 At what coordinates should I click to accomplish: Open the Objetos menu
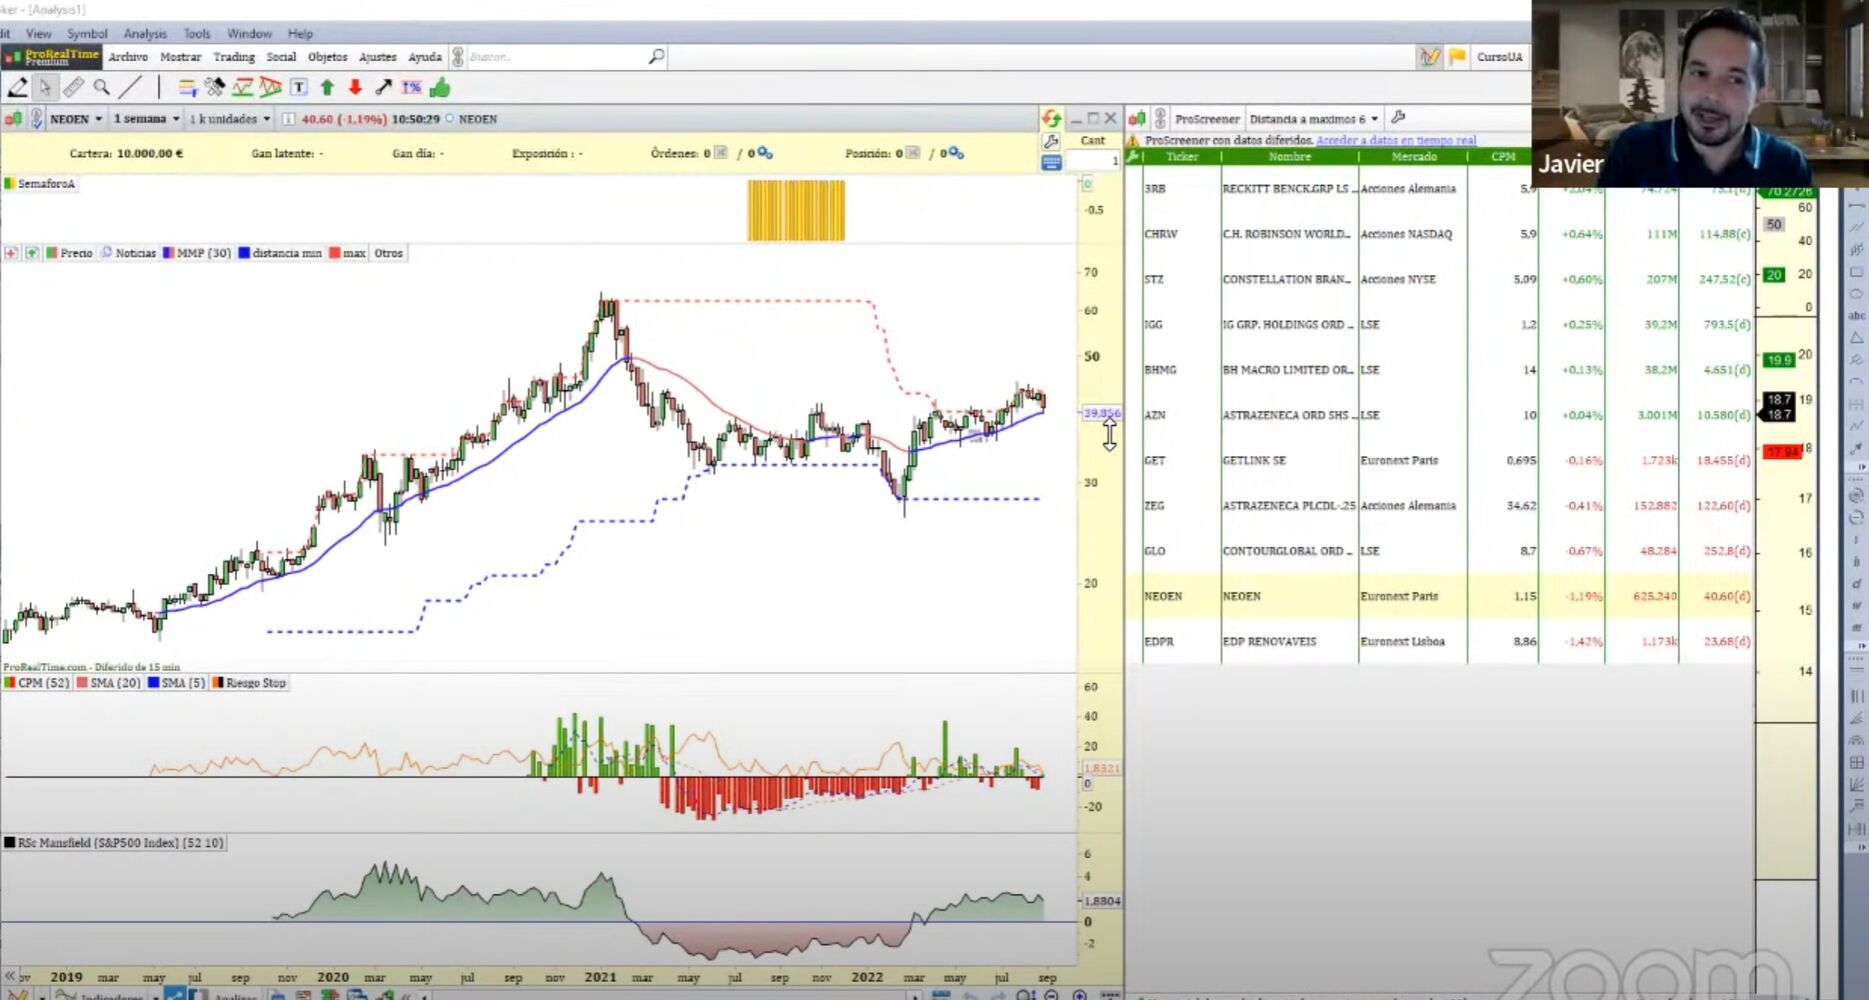(x=327, y=57)
